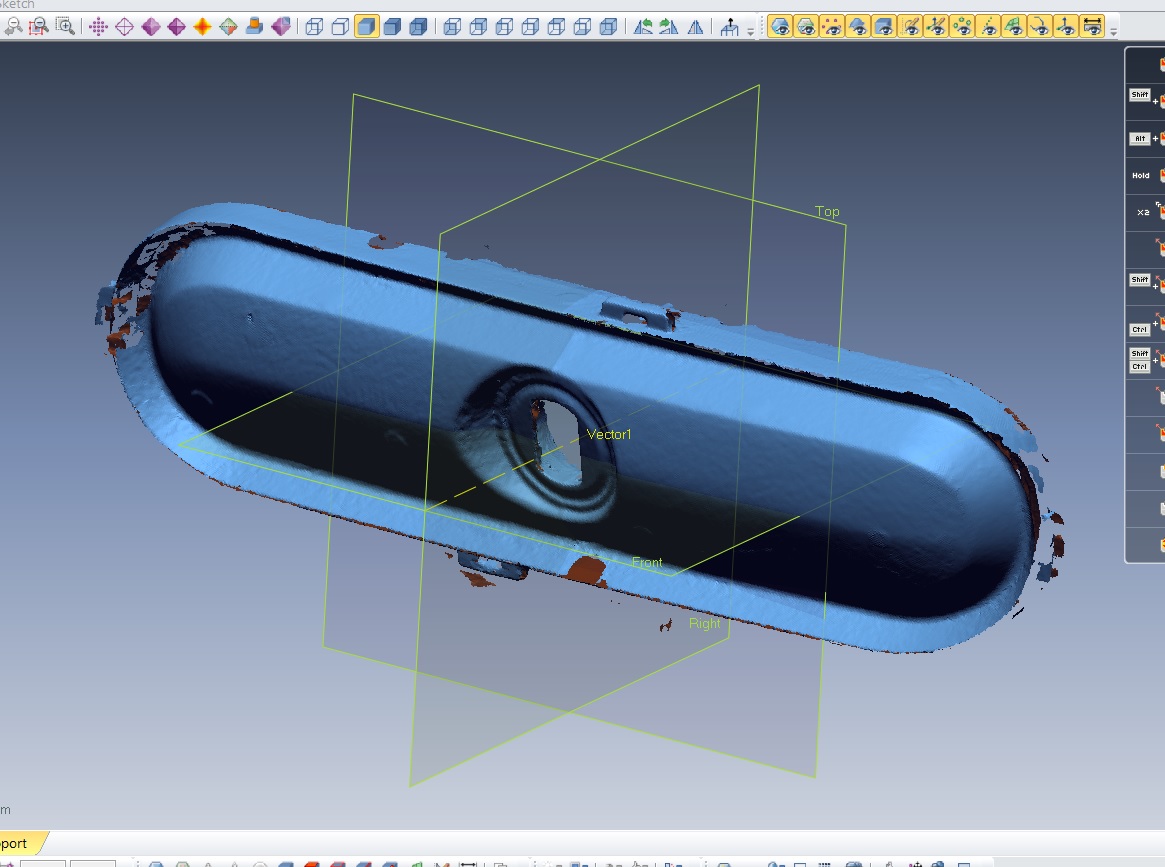Click the Vector1 label in viewport
This screenshot has height=867, width=1165.
click(x=609, y=435)
